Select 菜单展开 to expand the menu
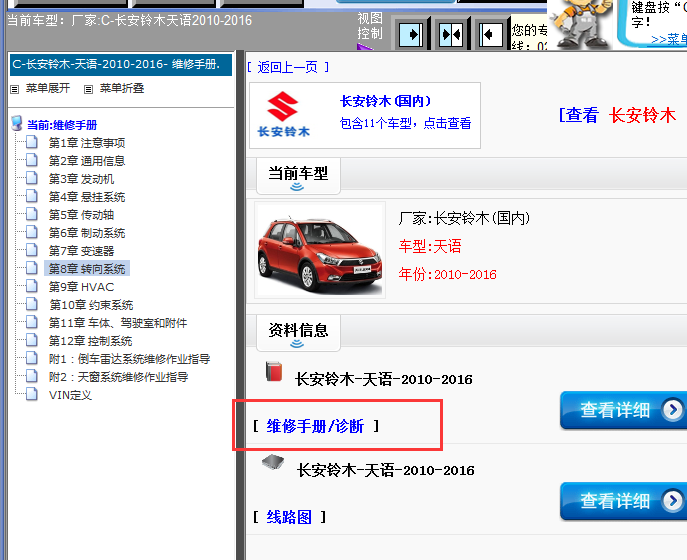The width and height of the screenshot is (687, 560). pyautogui.click(x=48, y=89)
